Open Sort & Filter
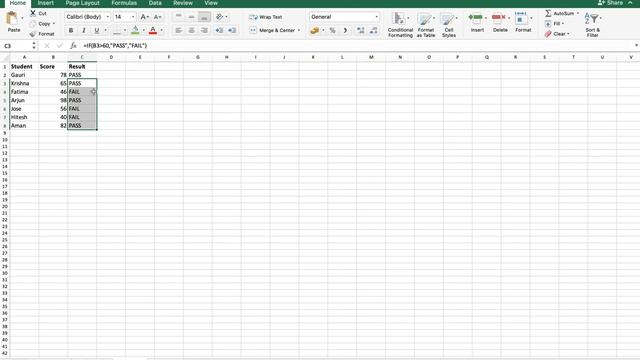 tap(592, 24)
